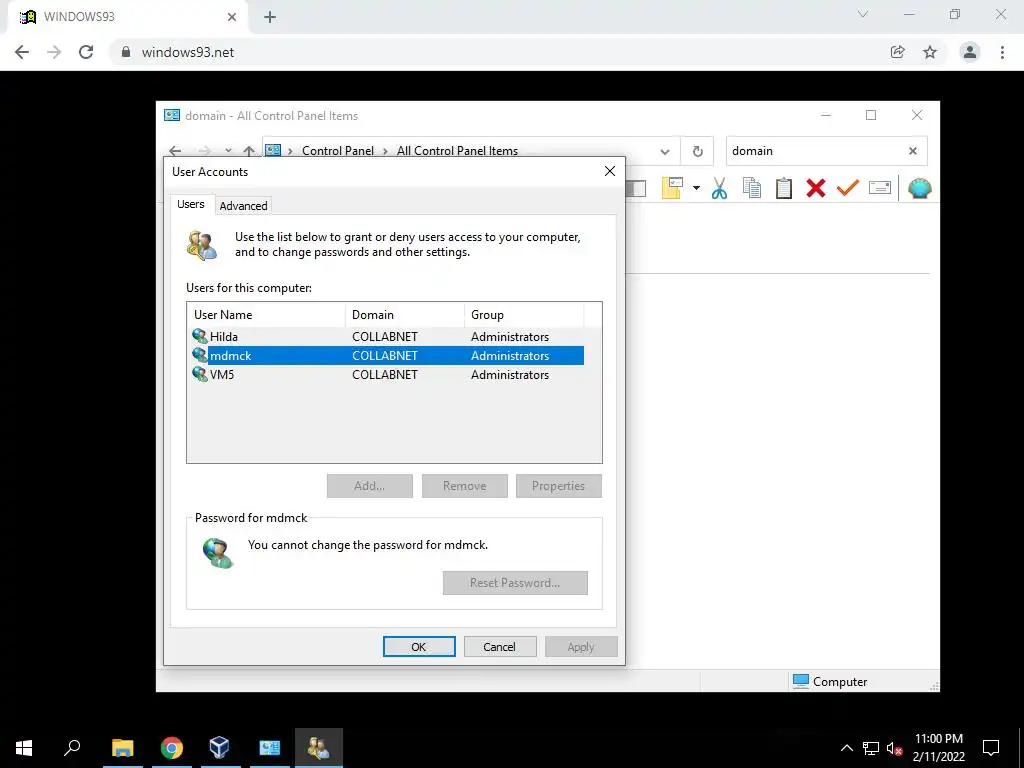Clear the 'domain' search box
Viewport: 1024px width, 768px height.
pos(913,151)
